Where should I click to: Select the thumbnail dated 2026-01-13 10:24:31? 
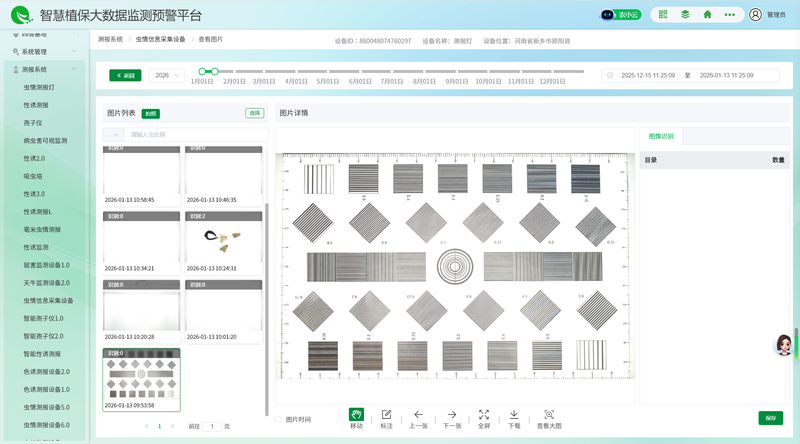224,240
